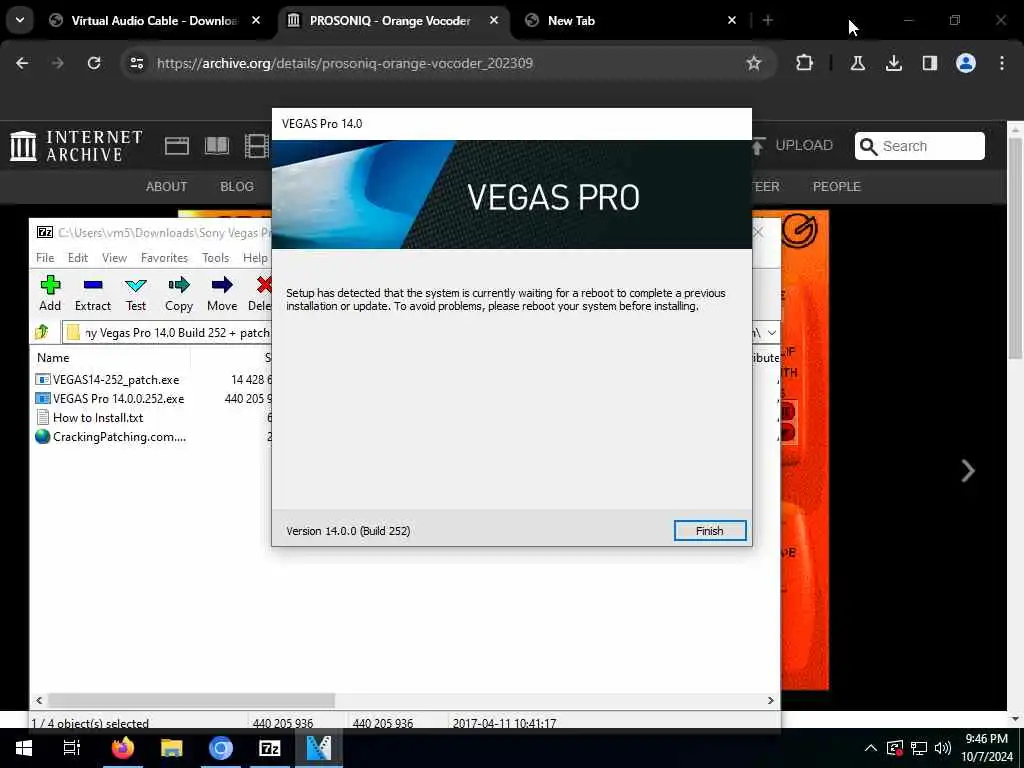The width and height of the screenshot is (1024, 768).
Task: Select VEGAS Pro 14.0.0.252.exe in the file list
Action: click(118, 398)
